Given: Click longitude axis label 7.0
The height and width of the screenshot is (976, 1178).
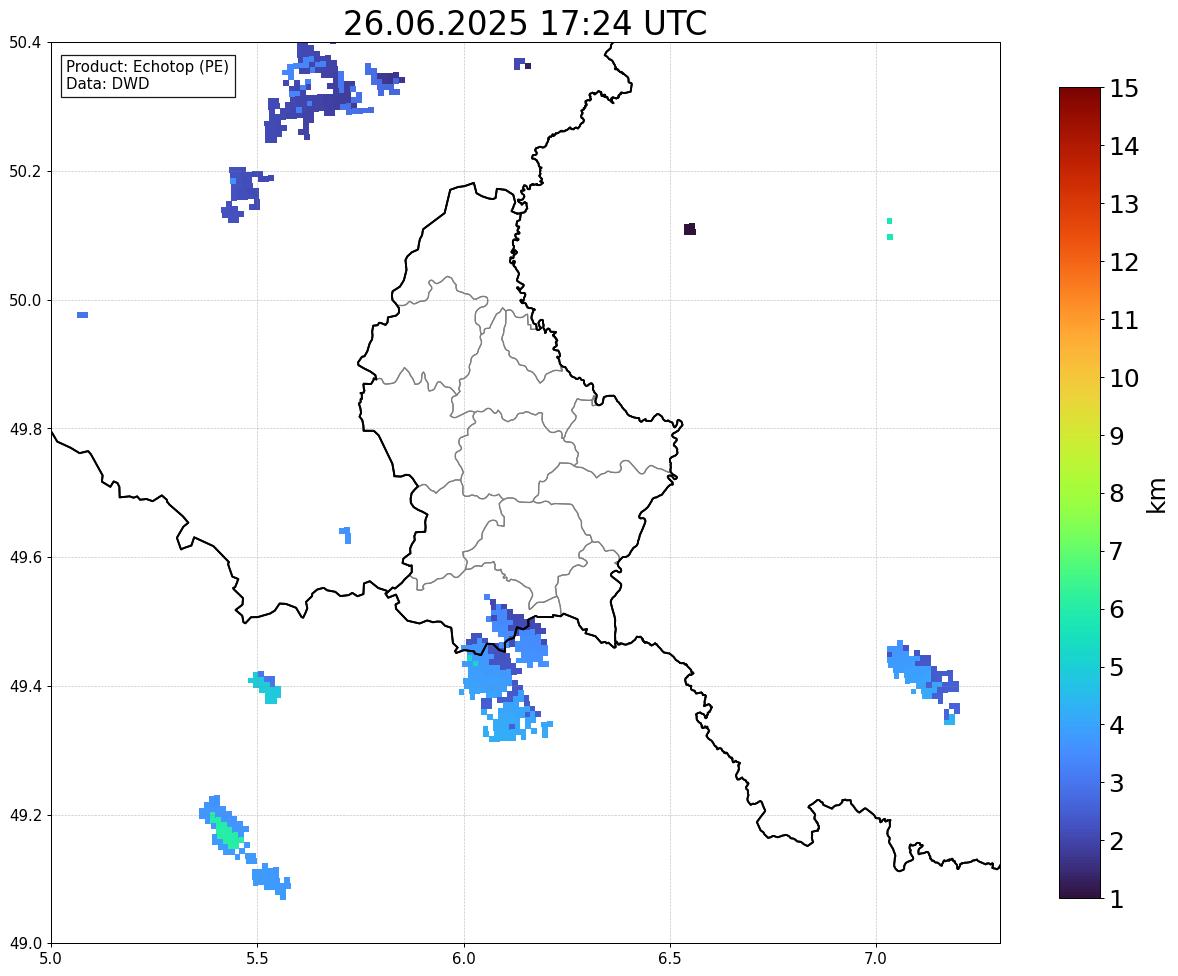Looking at the screenshot, I should point(876,959).
